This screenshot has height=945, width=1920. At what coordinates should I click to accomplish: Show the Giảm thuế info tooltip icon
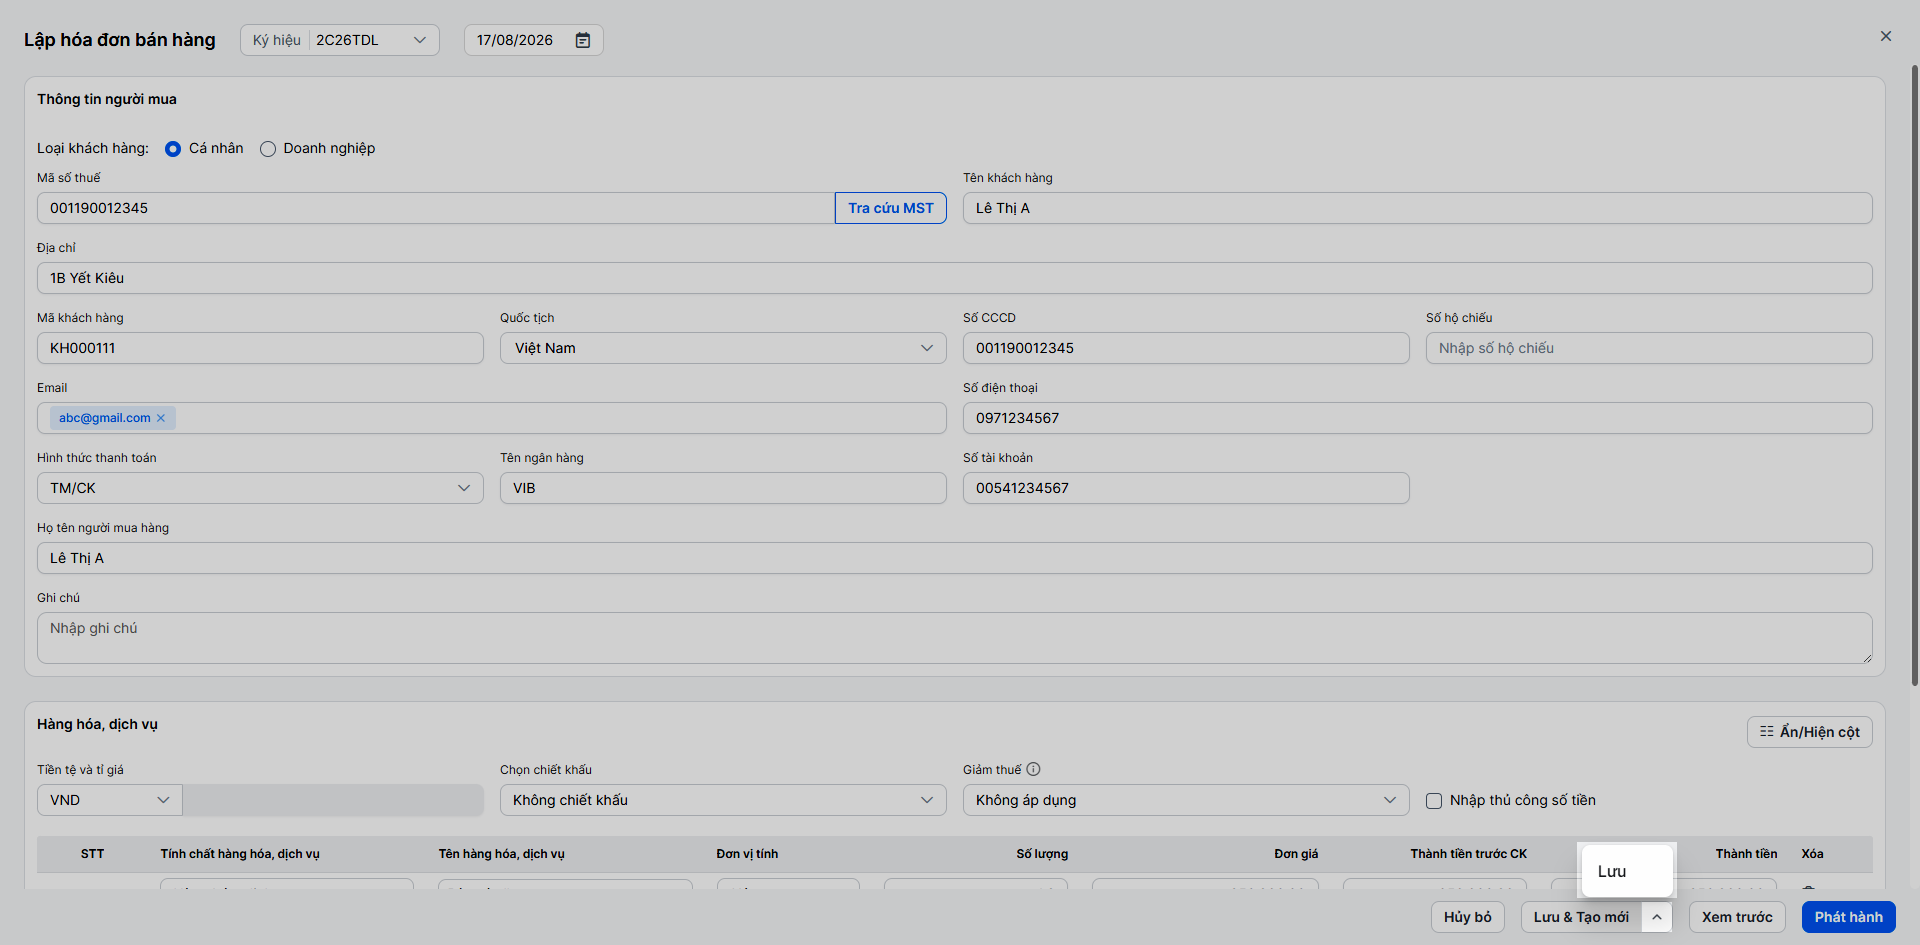pyautogui.click(x=1034, y=769)
